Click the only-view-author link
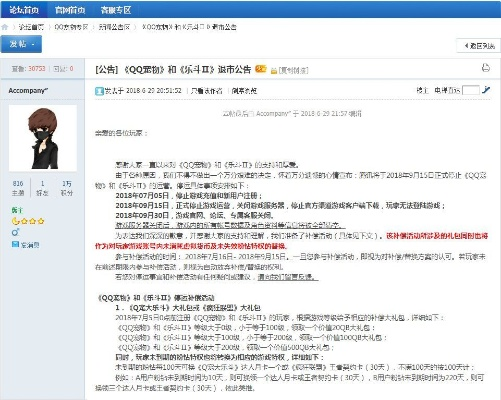Image resolution: width=501 pixels, height=400 pixels. pyautogui.click(x=206, y=91)
